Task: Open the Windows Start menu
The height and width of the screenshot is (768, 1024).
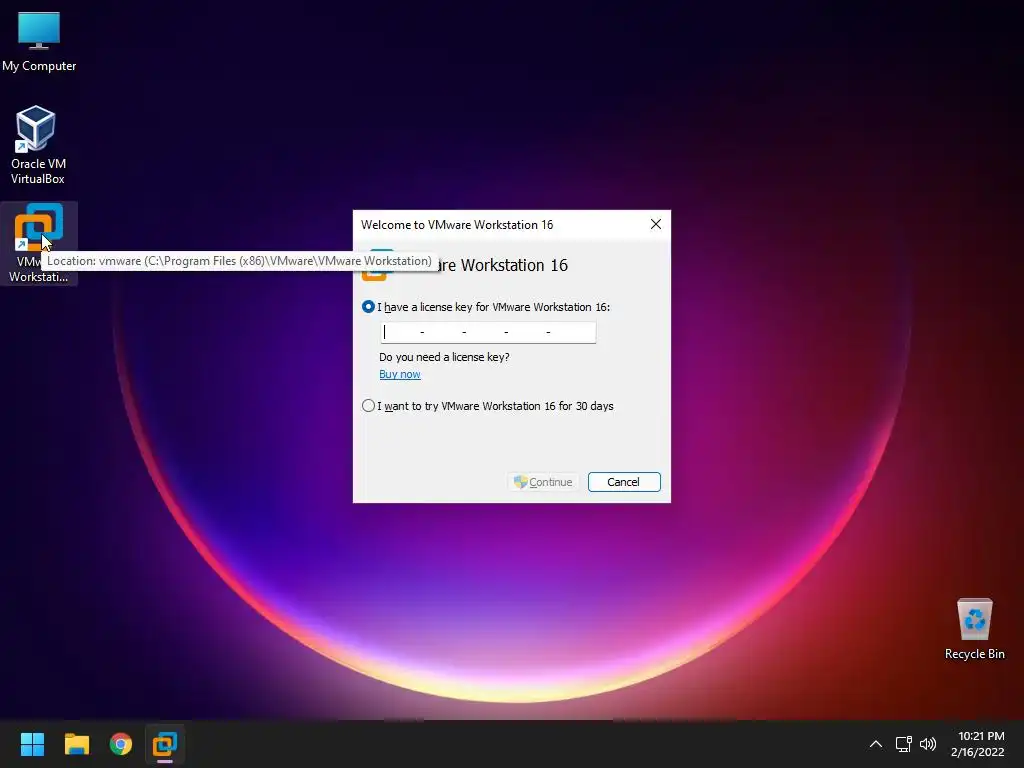Action: point(32,744)
